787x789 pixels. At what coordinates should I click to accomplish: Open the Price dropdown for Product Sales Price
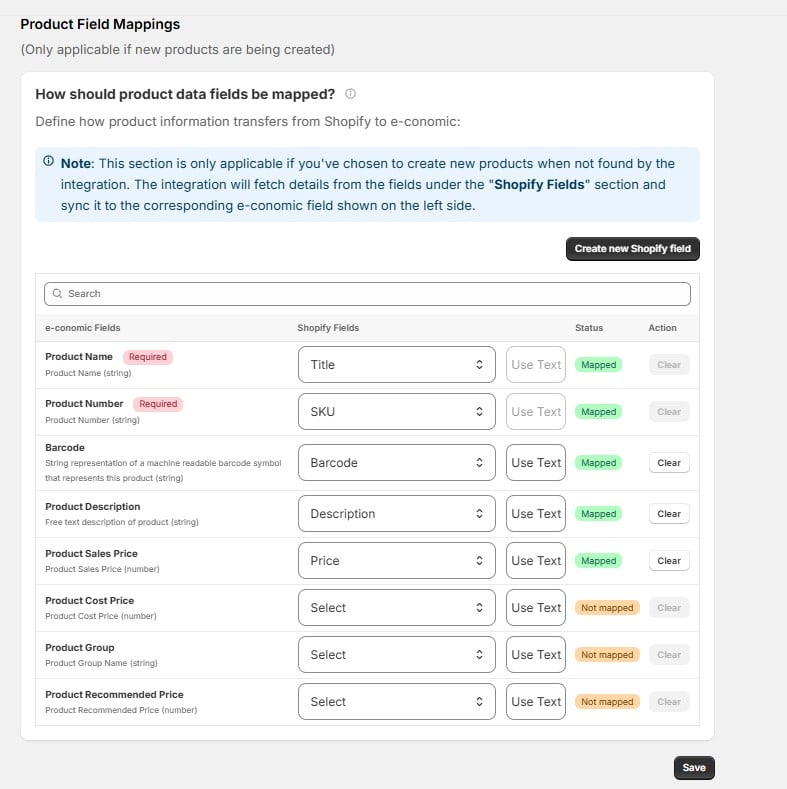pyautogui.click(x=397, y=561)
